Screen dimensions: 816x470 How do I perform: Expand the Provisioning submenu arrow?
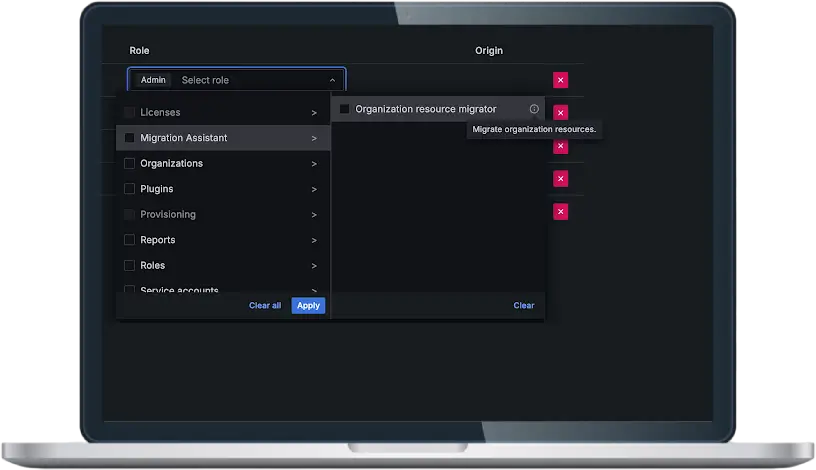coord(314,214)
